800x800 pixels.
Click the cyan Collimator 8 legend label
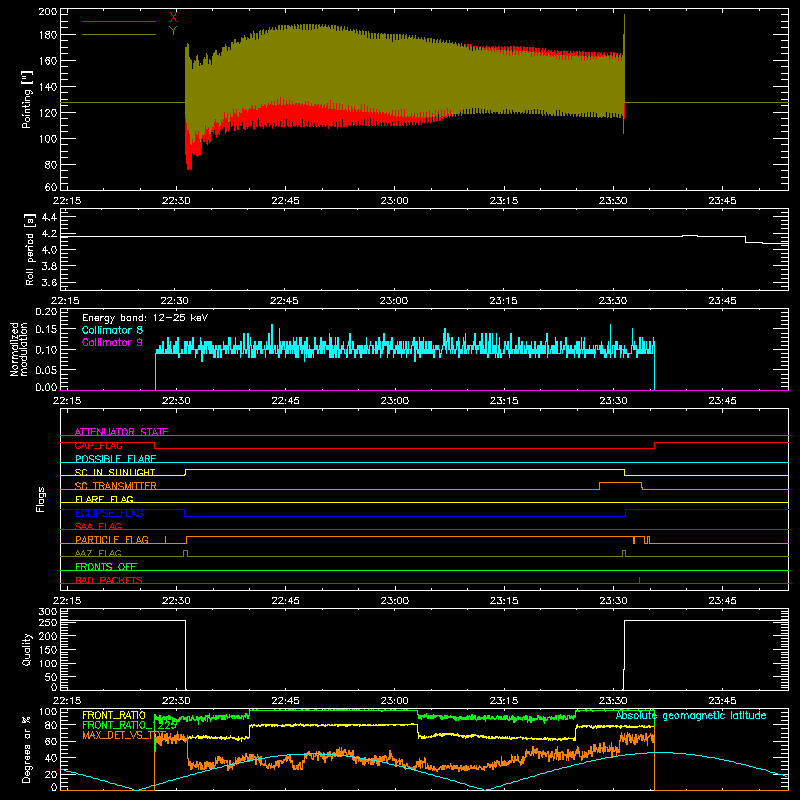112,330
